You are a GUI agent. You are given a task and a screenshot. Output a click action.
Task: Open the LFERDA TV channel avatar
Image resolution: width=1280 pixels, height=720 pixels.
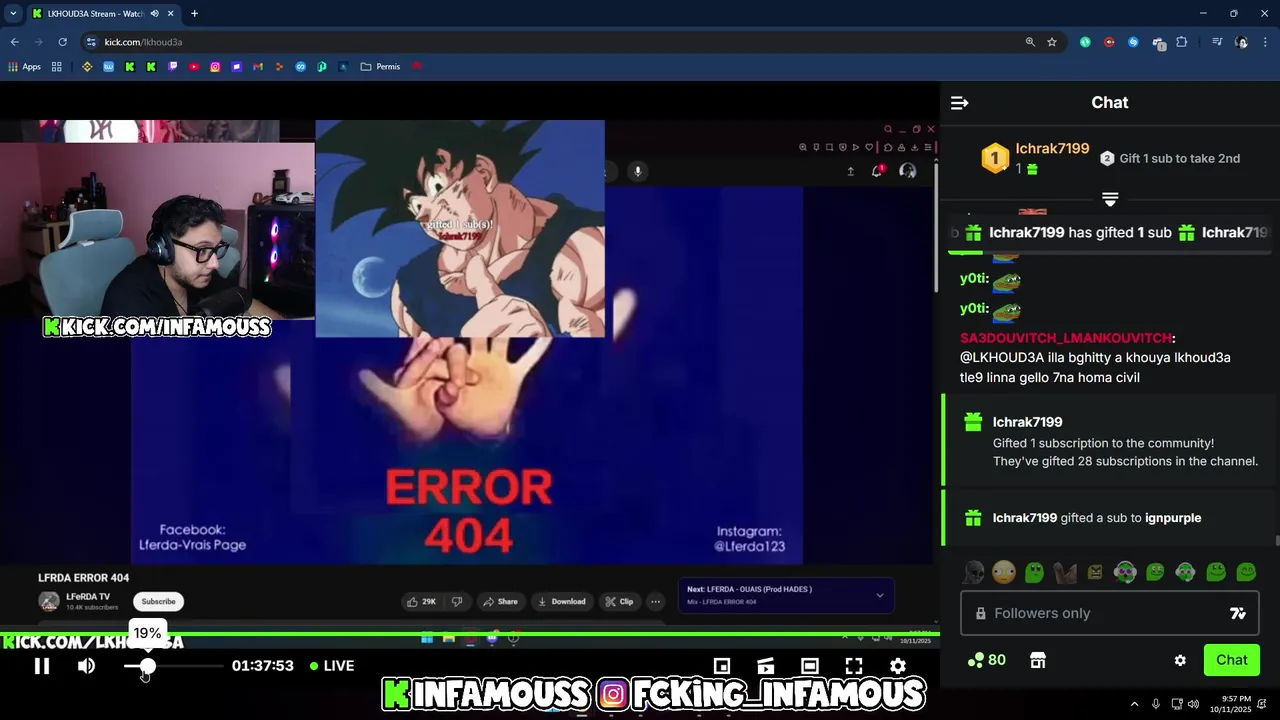[49, 601]
